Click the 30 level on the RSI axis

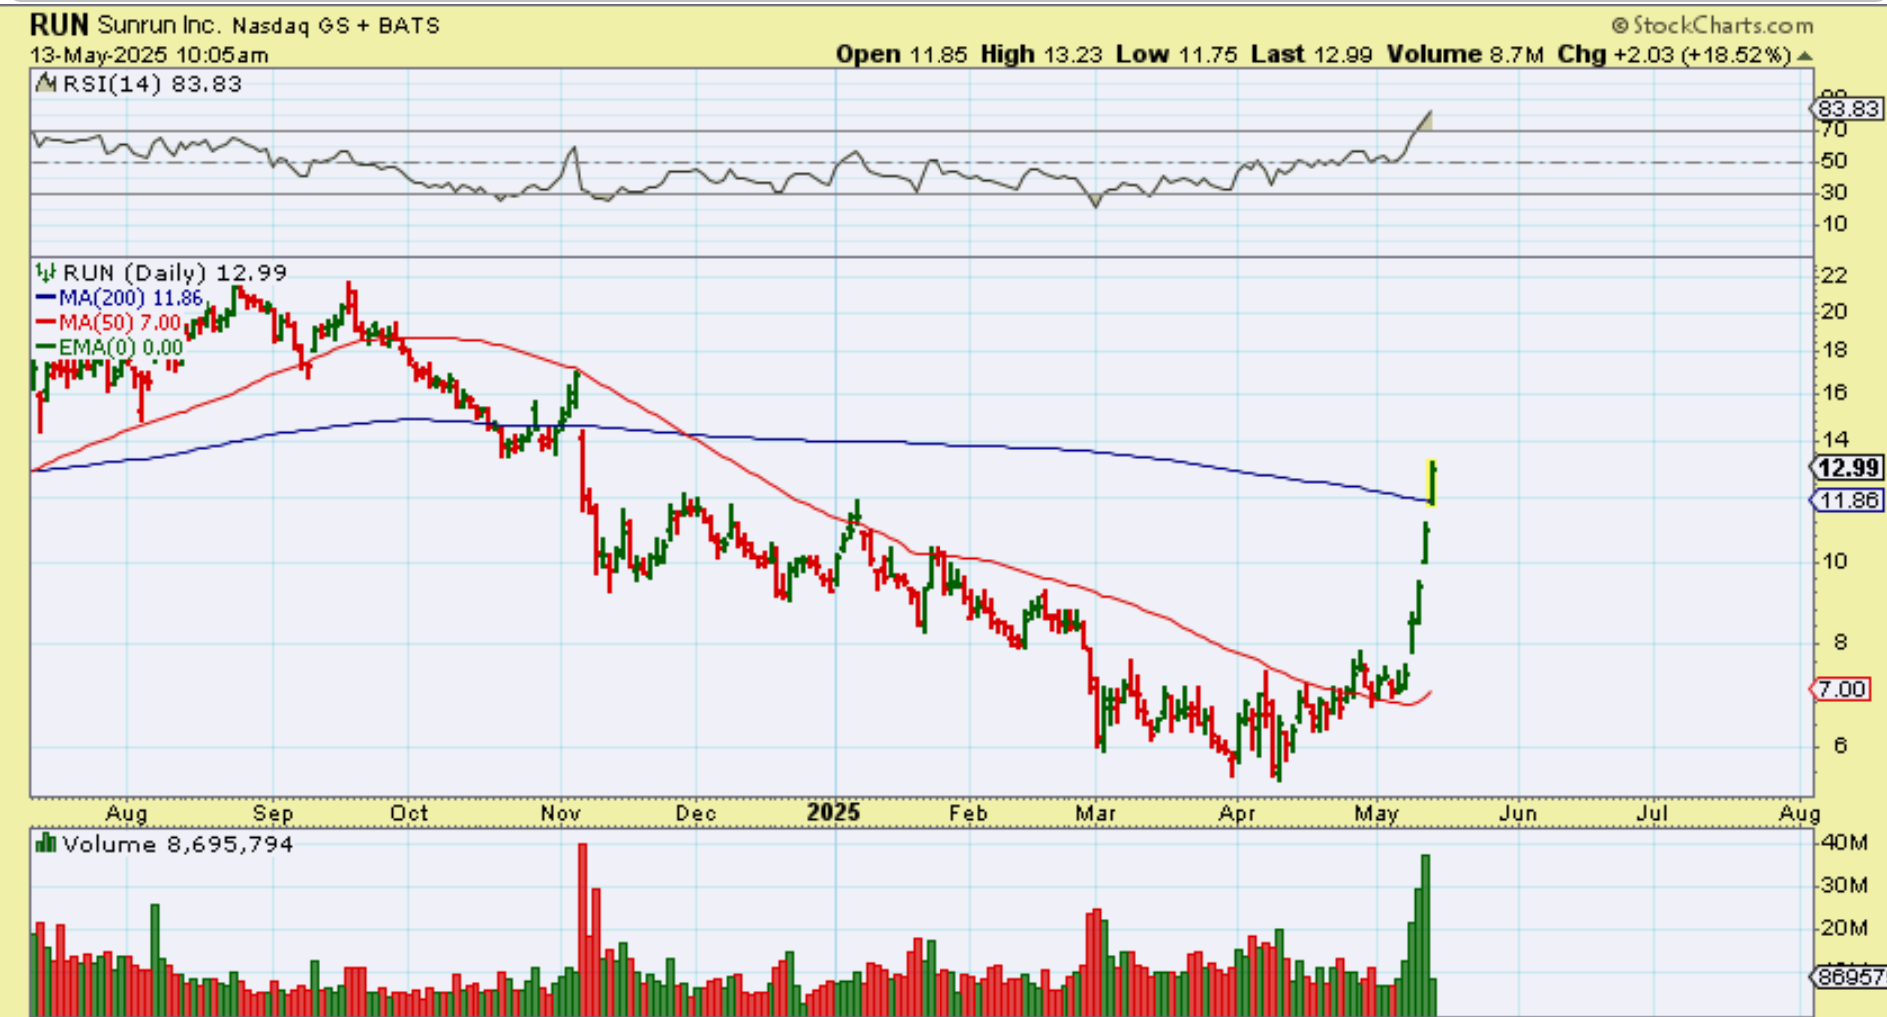[x=1834, y=192]
